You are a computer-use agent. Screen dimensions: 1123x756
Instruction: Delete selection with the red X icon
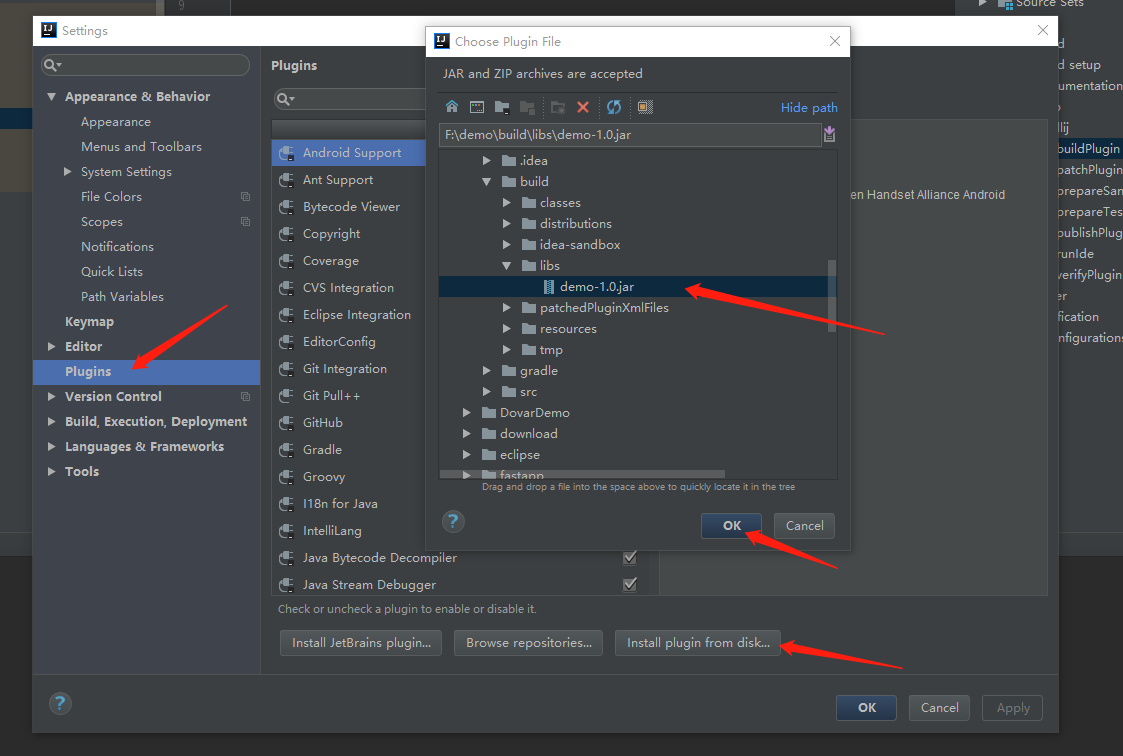pos(583,107)
